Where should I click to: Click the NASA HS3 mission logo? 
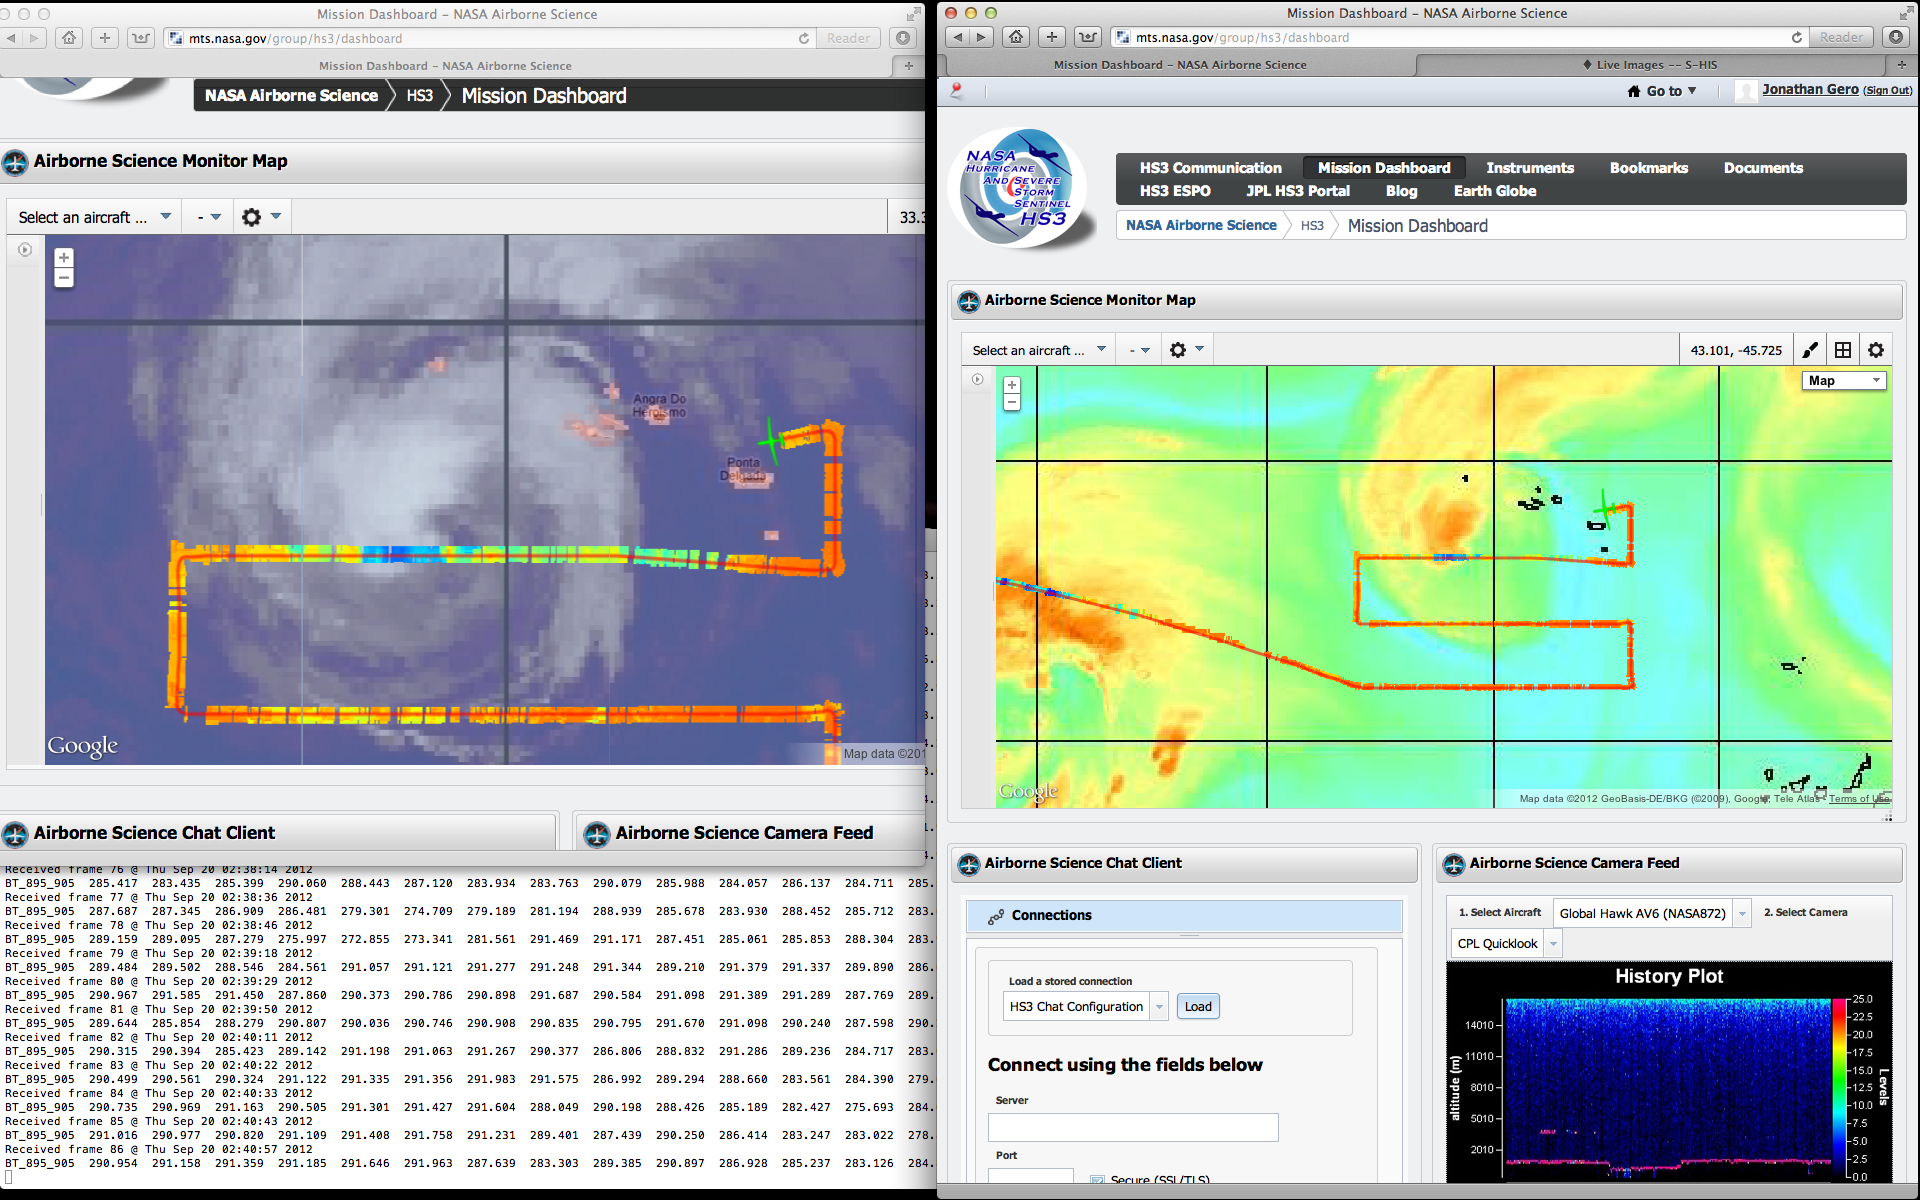click(1018, 188)
